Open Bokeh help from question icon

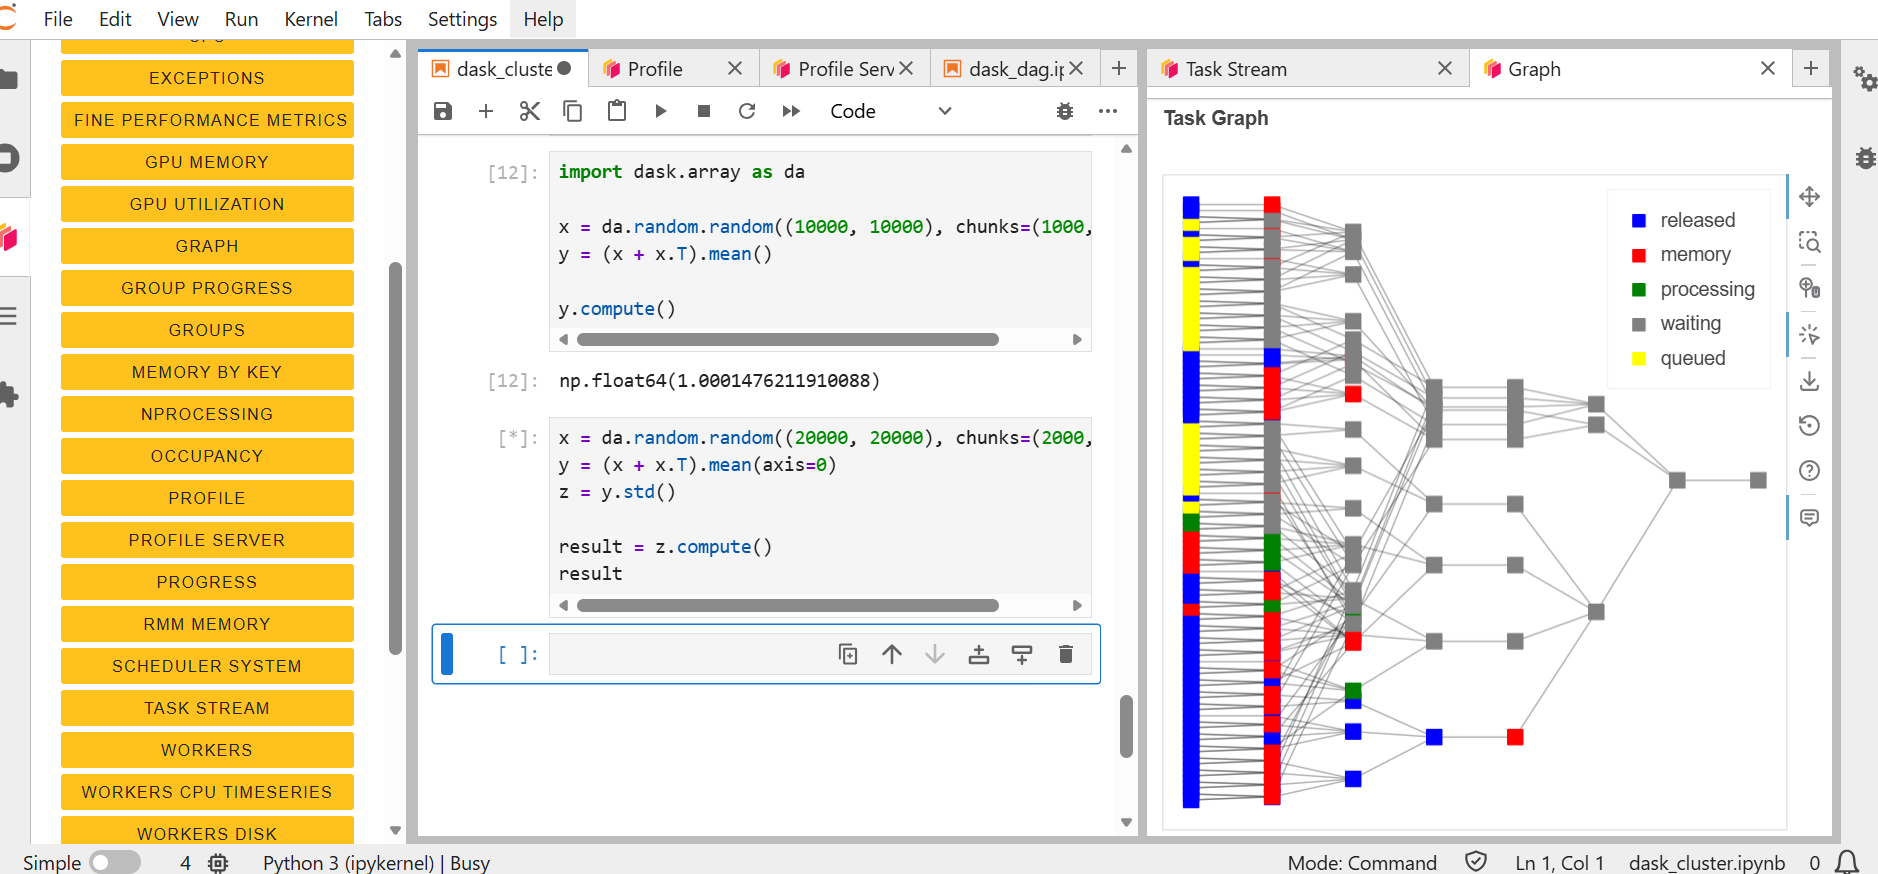1809,471
